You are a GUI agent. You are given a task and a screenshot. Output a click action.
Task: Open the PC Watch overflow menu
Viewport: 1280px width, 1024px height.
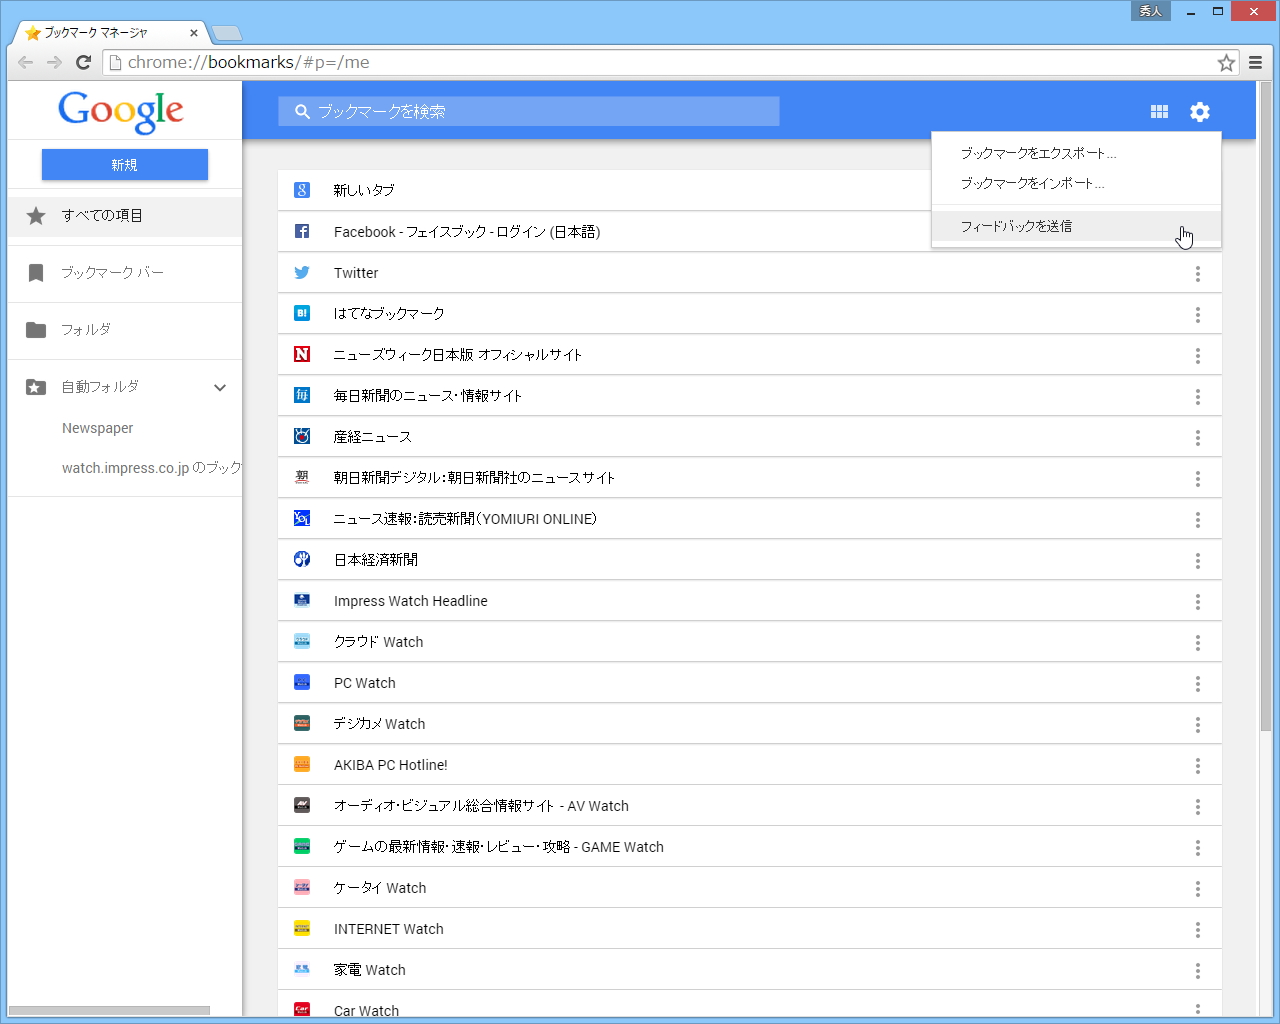(1197, 683)
